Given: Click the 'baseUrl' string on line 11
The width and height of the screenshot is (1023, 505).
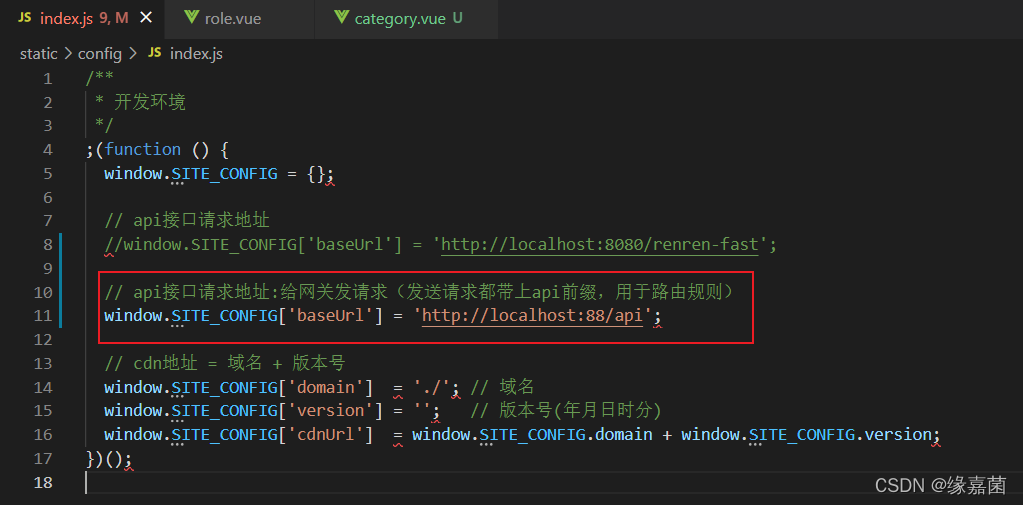Looking at the screenshot, I should 335,316.
